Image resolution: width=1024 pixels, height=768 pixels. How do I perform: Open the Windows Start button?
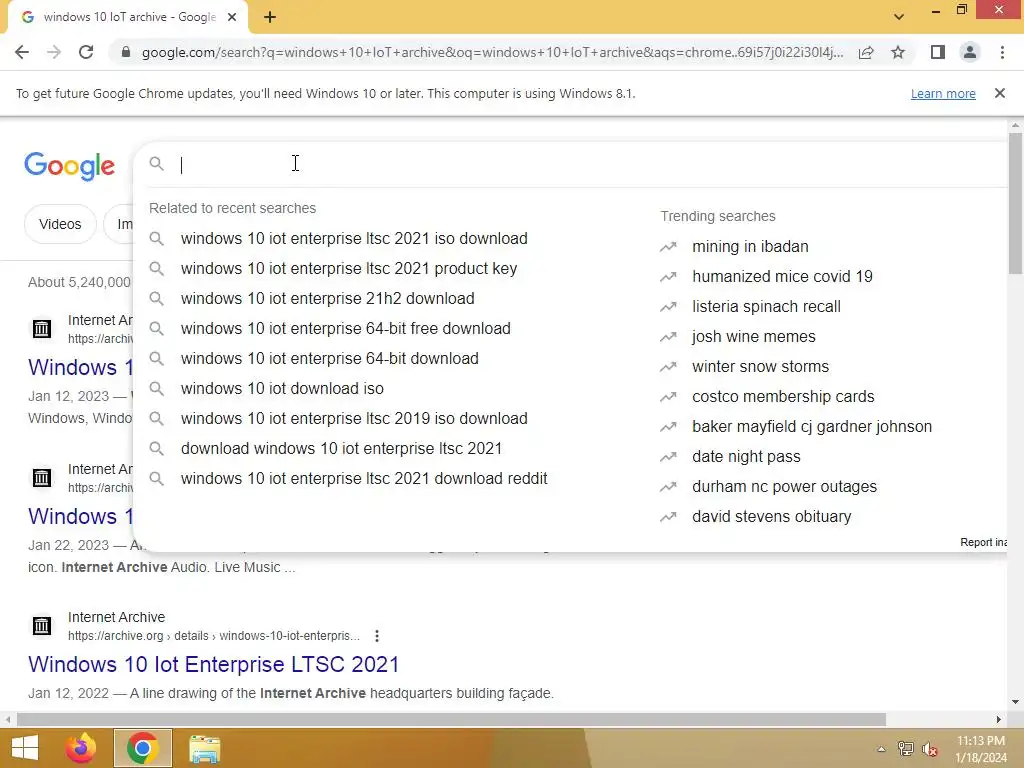(25, 748)
